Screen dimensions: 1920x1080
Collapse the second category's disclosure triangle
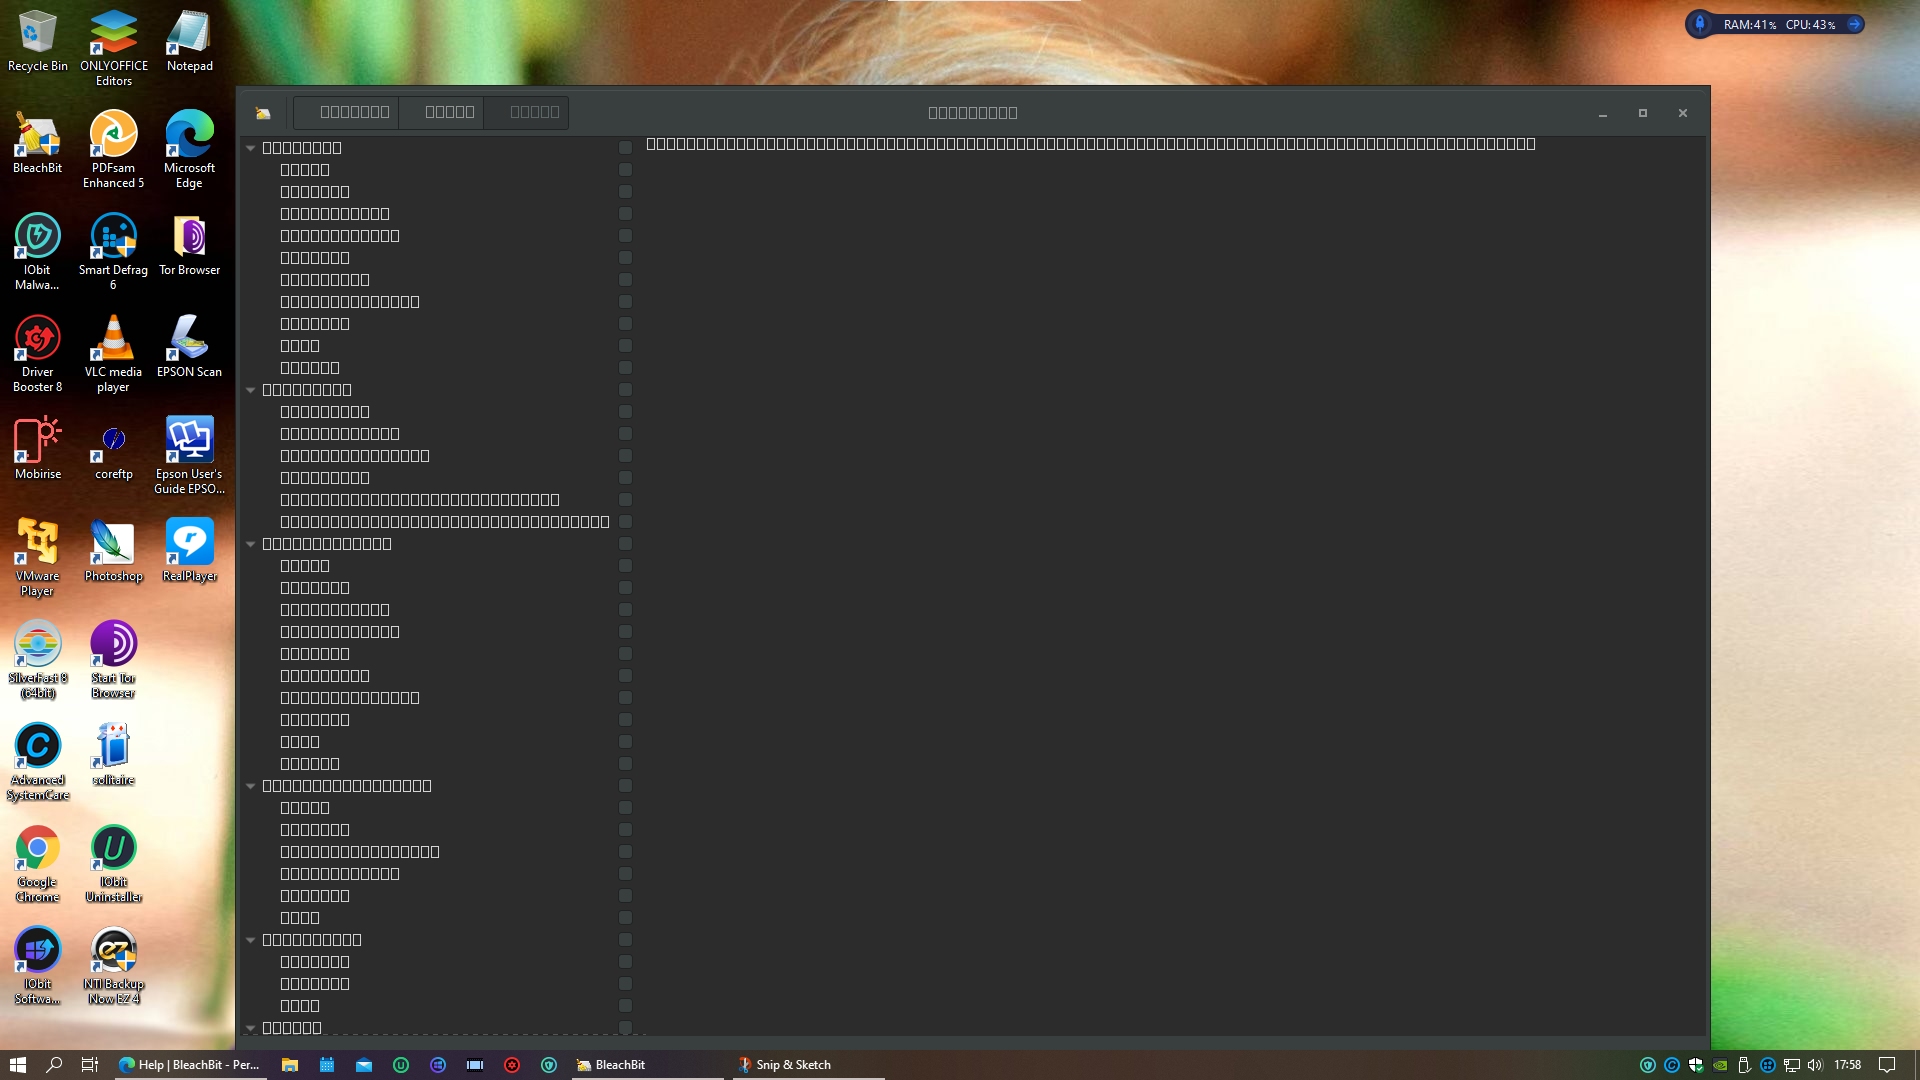[x=250, y=390]
